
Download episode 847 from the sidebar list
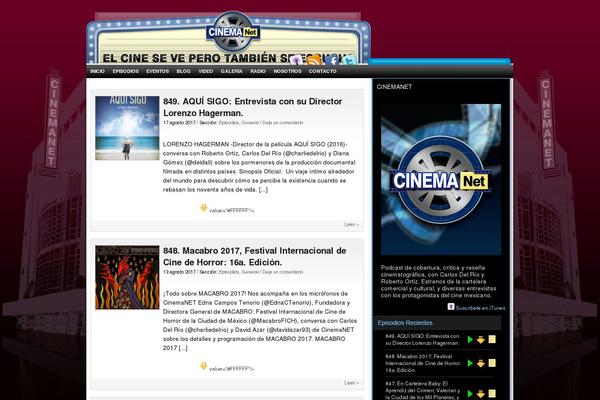481,393
